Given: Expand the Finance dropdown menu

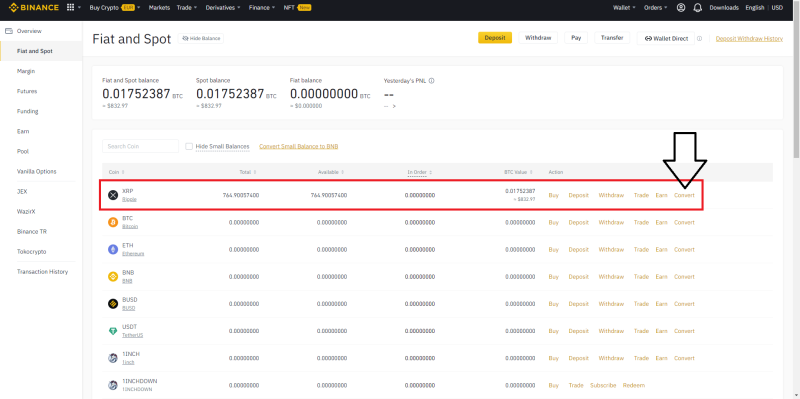Looking at the screenshot, I should point(262,8).
